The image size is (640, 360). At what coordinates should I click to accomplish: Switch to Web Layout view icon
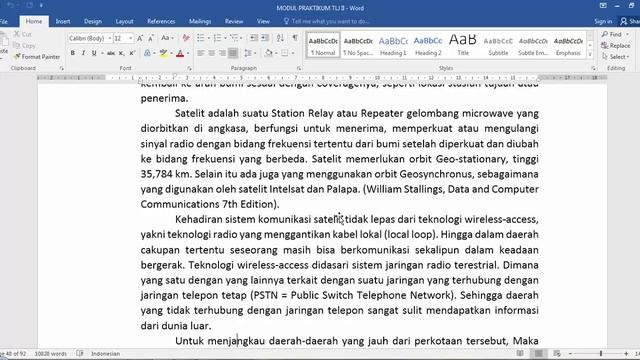pos(557,353)
